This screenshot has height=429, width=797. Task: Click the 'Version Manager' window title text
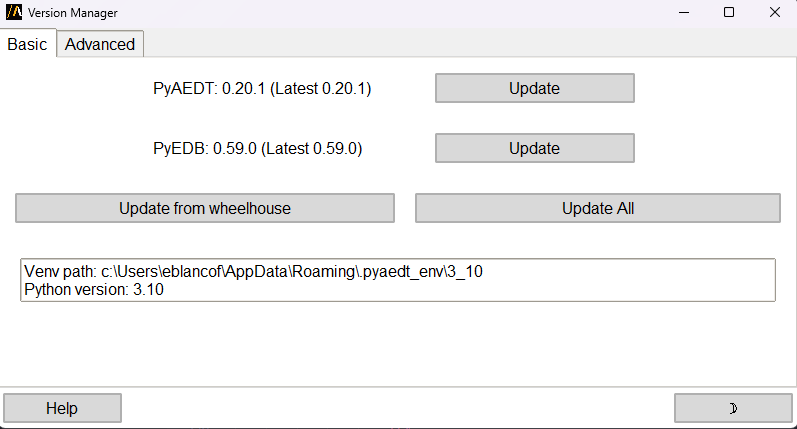(72, 13)
